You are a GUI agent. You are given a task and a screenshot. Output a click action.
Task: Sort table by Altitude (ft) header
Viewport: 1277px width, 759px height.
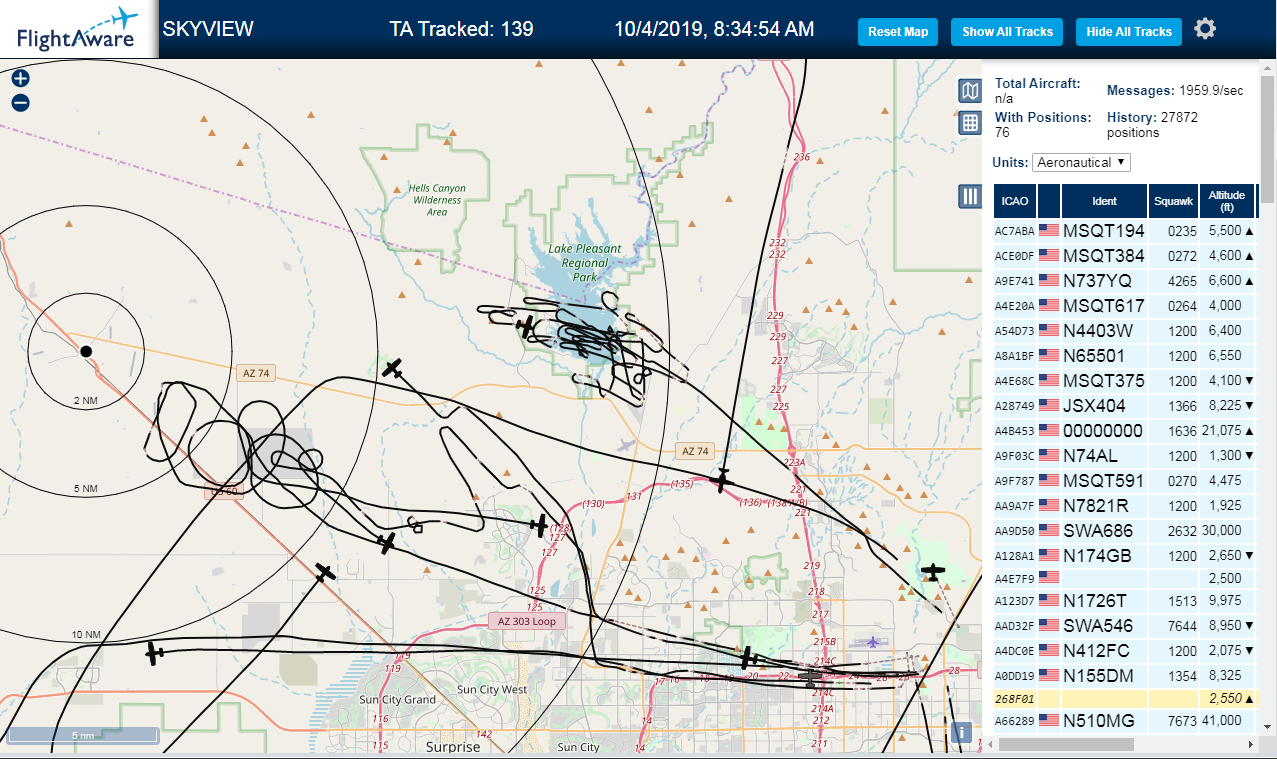coord(1227,201)
